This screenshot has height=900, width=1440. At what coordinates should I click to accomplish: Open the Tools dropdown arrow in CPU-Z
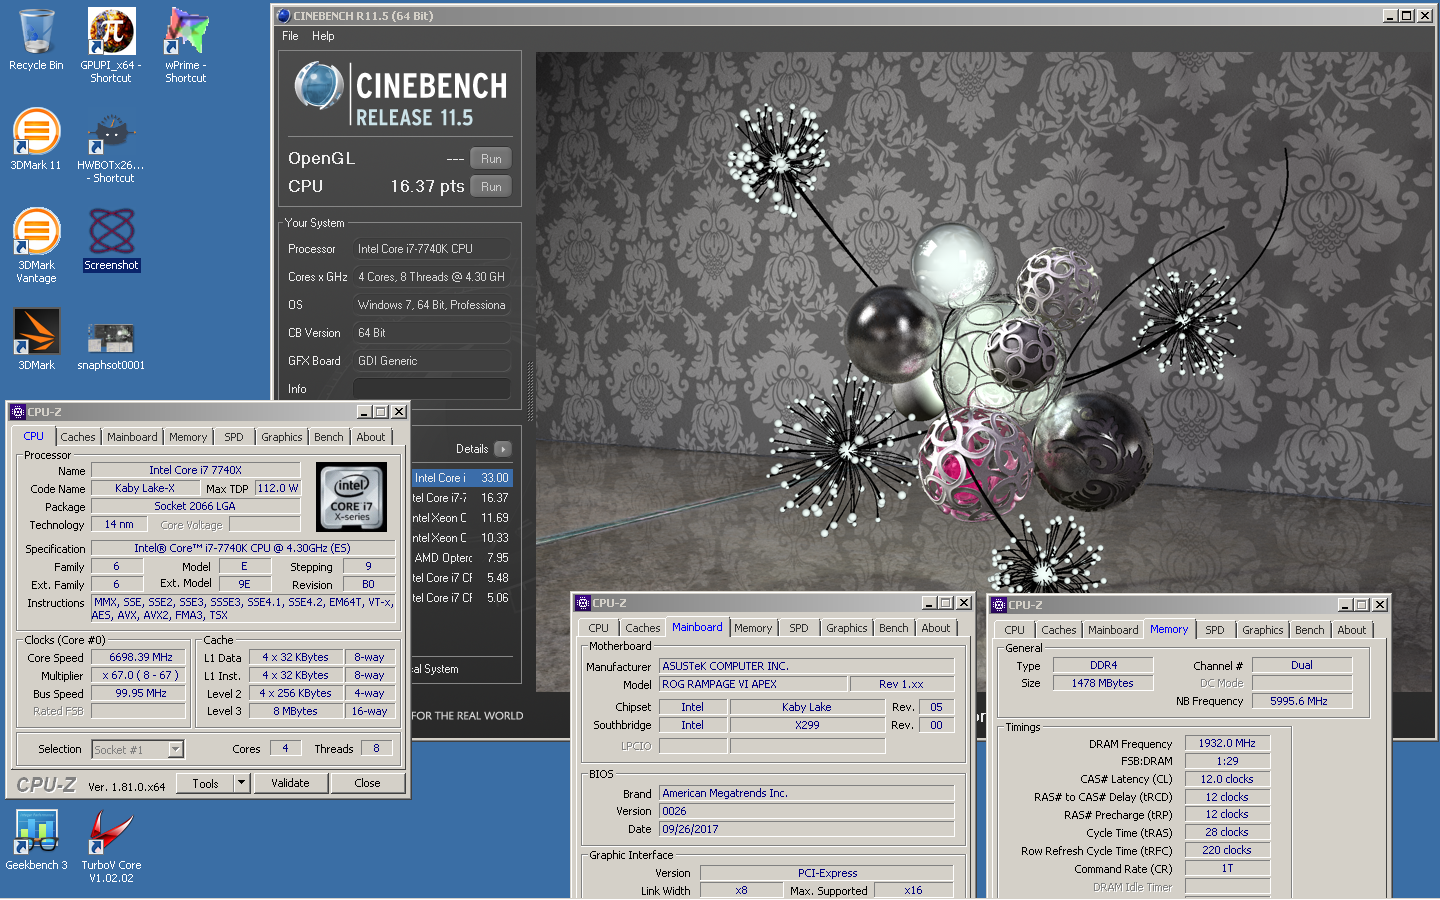point(241,783)
